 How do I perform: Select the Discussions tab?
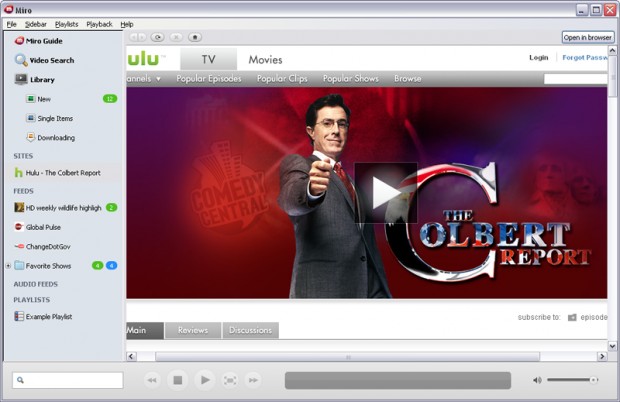click(x=250, y=330)
